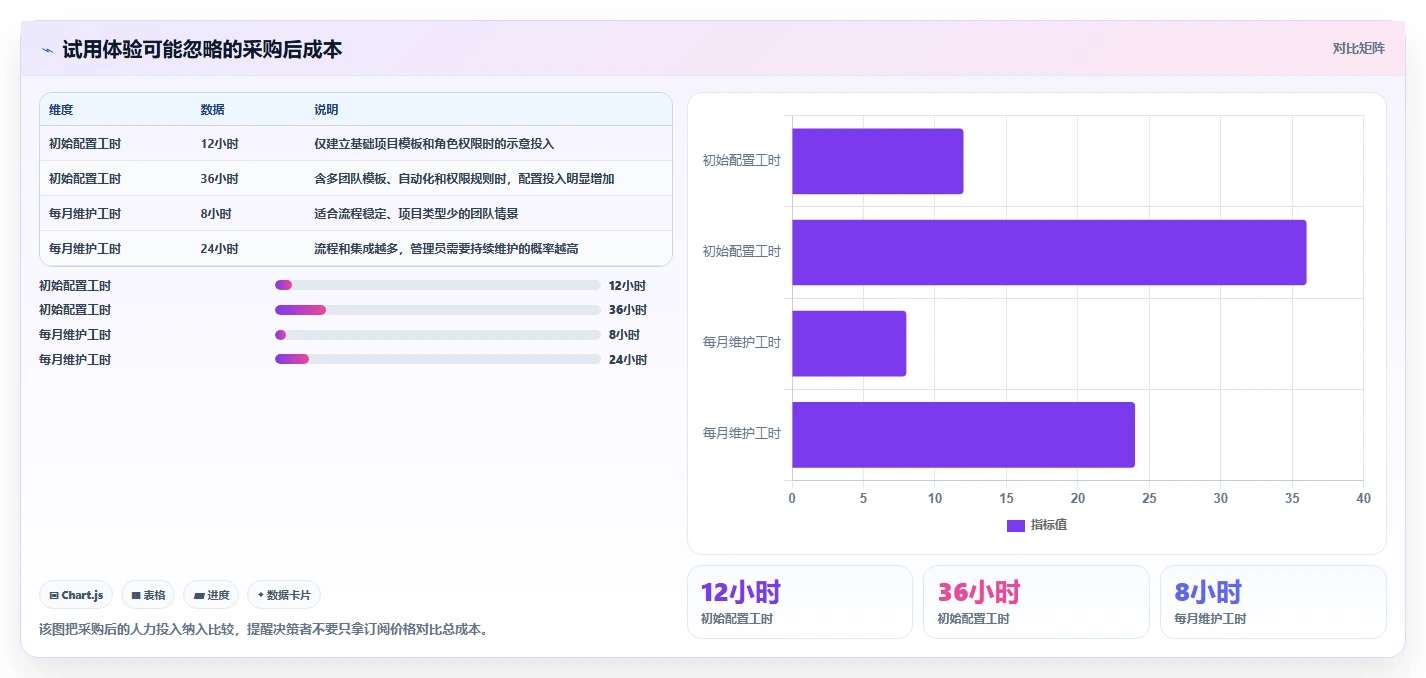Select the 进度 chip
The width and height of the screenshot is (1426, 678).
click(212, 595)
